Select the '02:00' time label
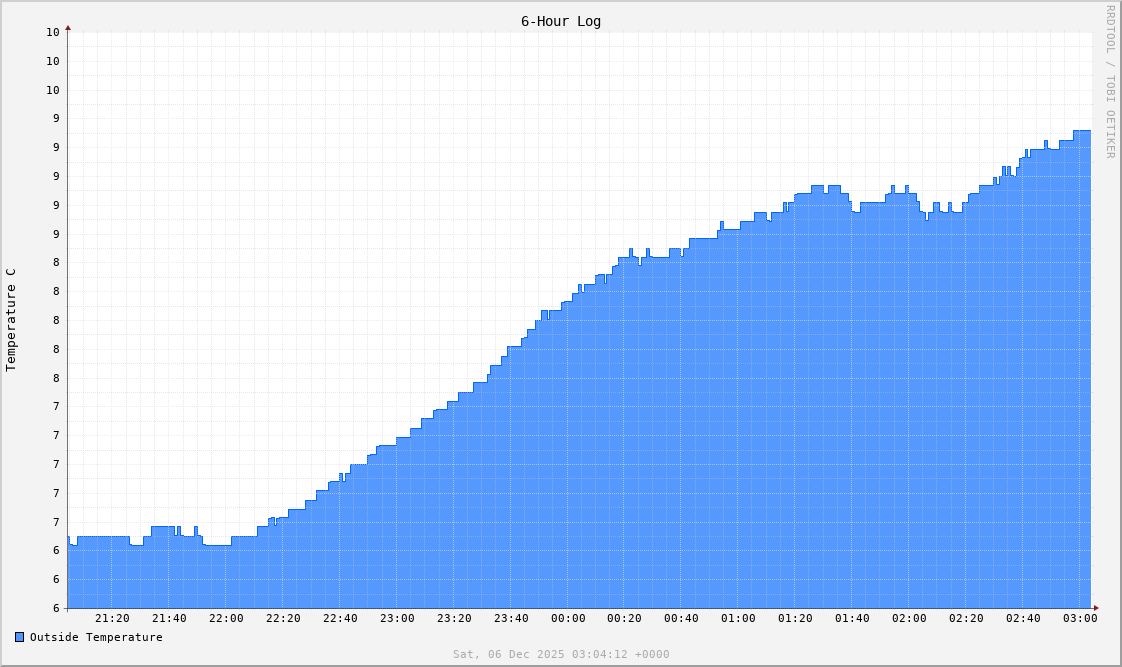 [910, 620]
